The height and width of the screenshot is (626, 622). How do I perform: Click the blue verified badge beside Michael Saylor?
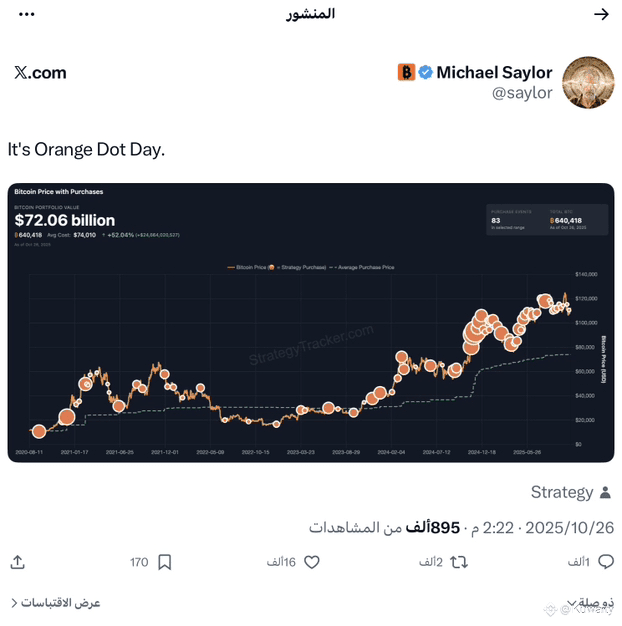[x=426, y=72]
